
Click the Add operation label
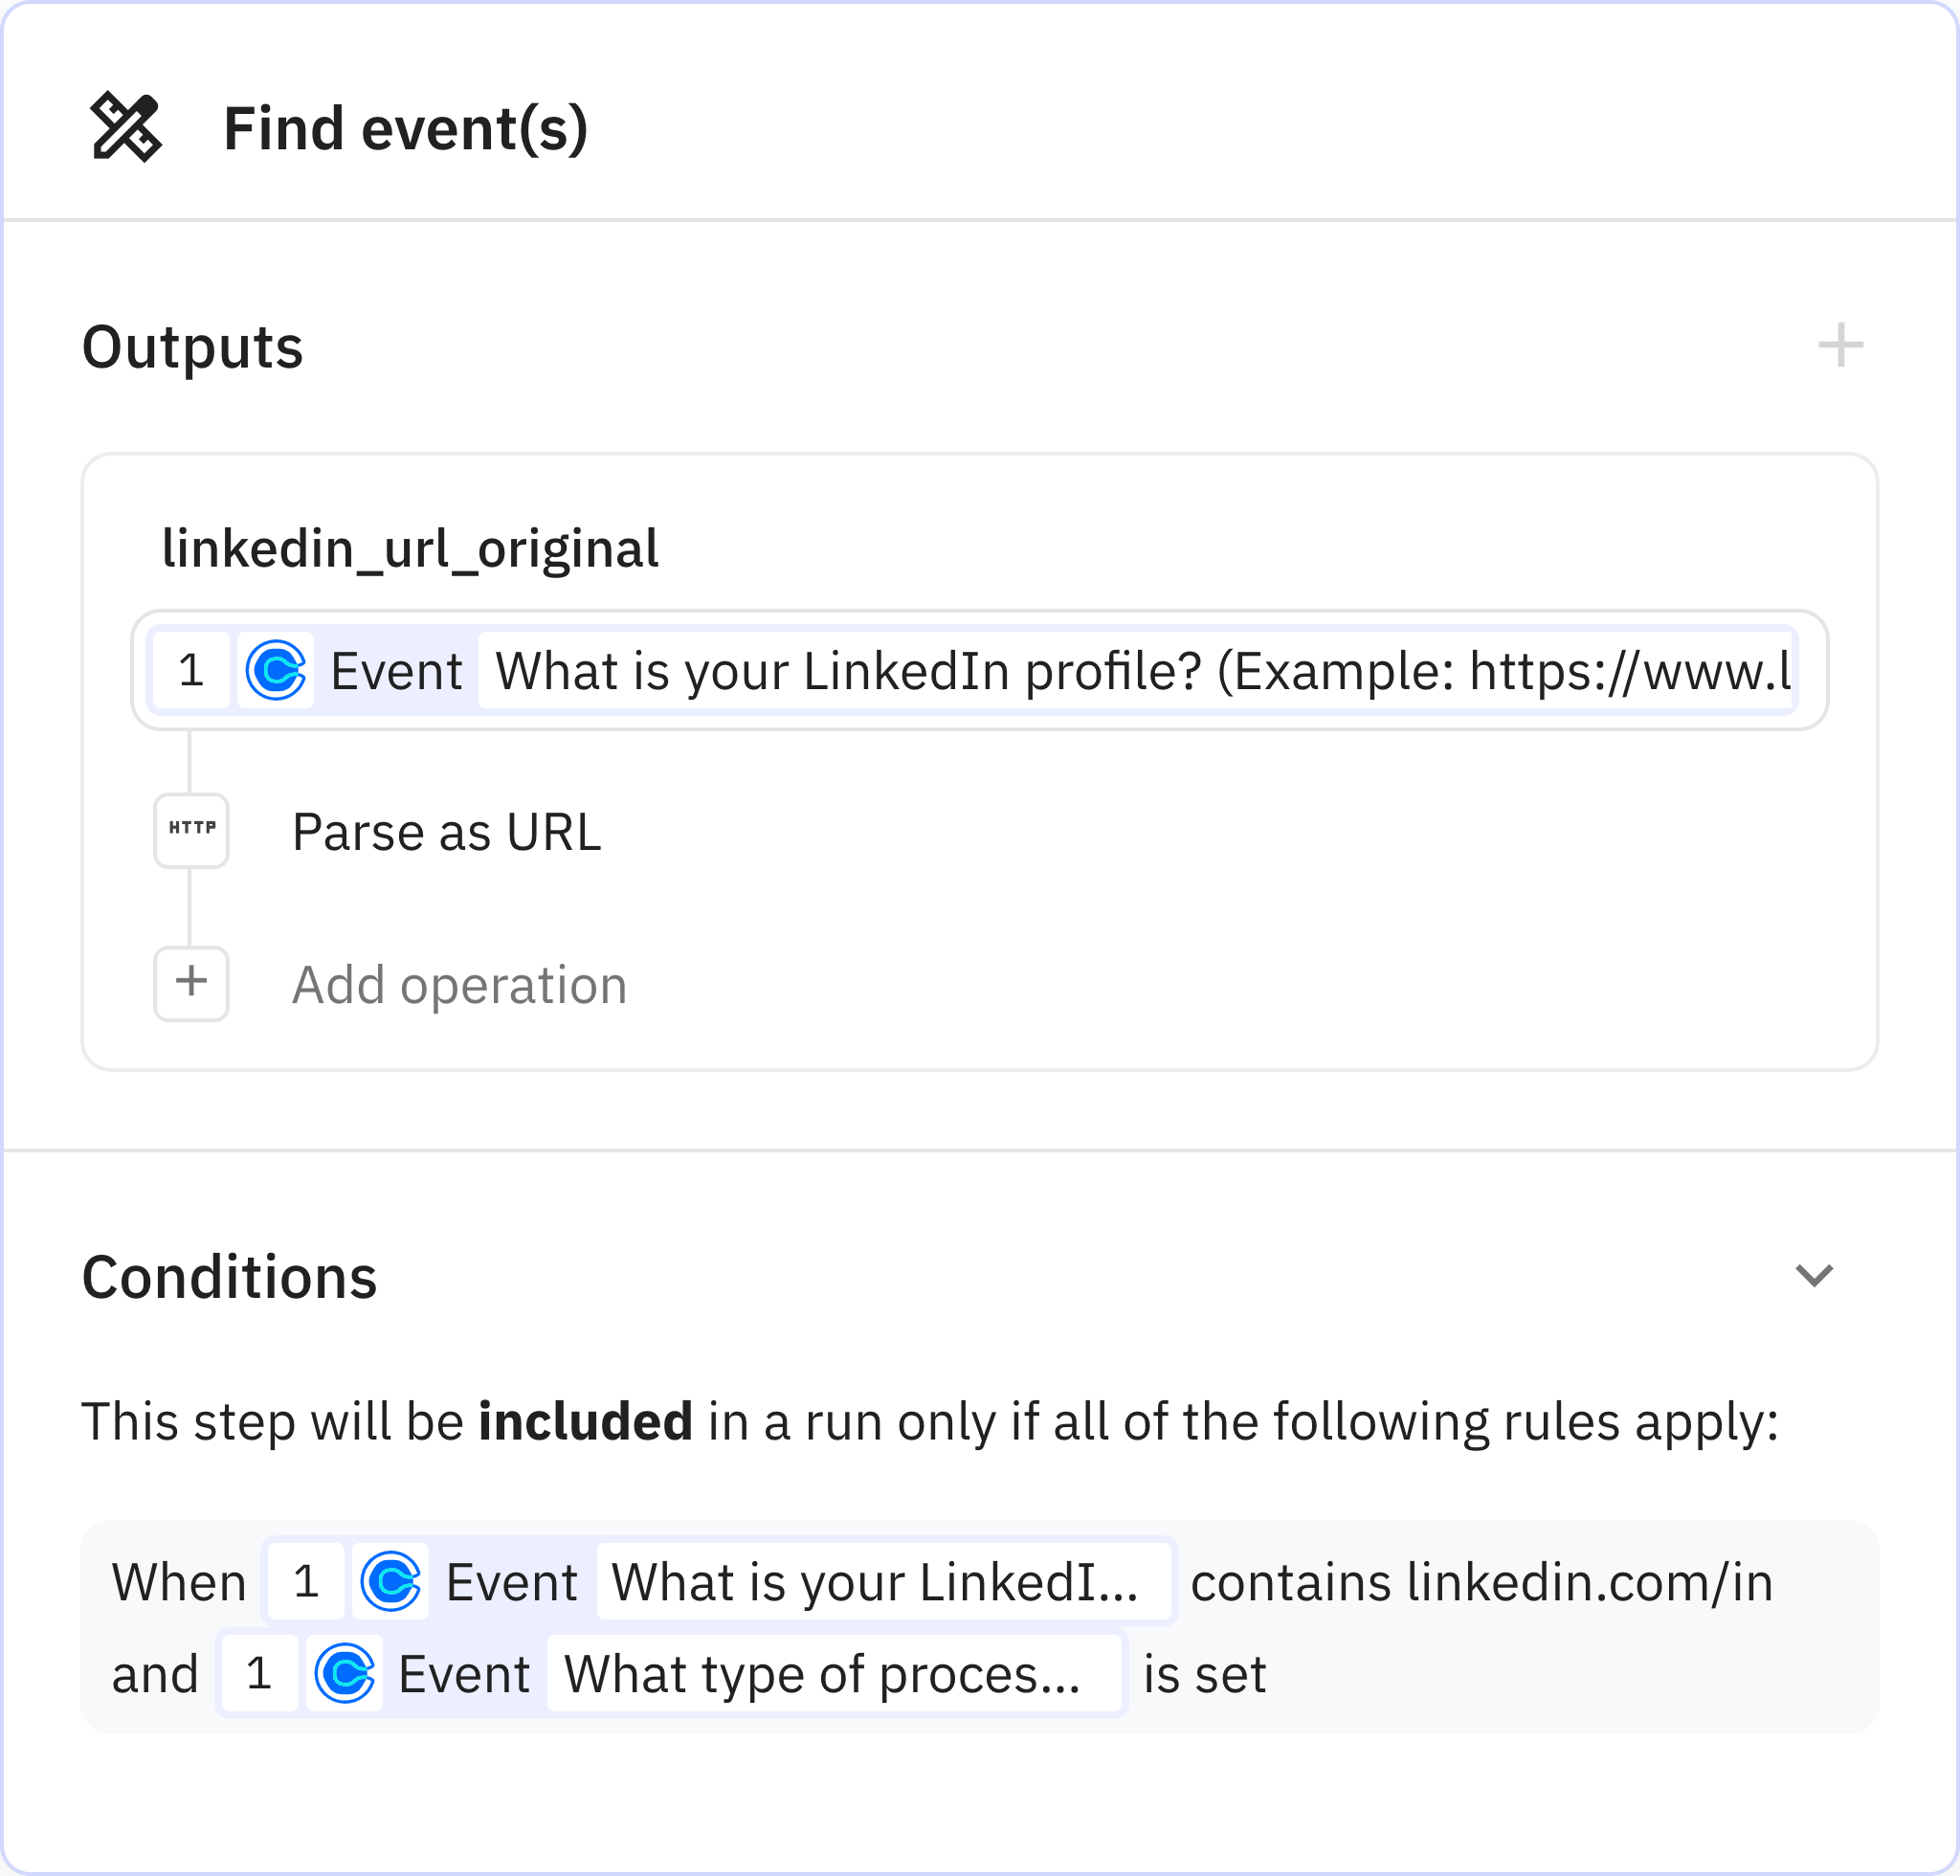[459, 985]
